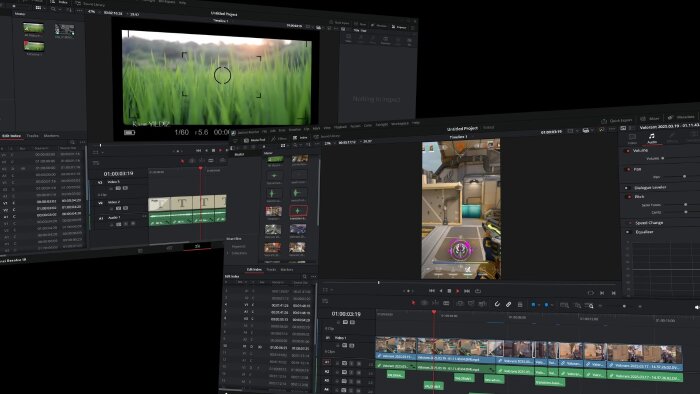The width and height of the screenshot is (700, 394).
Task: Toggle Media Pool button in front window
Action: coord(255,140)
